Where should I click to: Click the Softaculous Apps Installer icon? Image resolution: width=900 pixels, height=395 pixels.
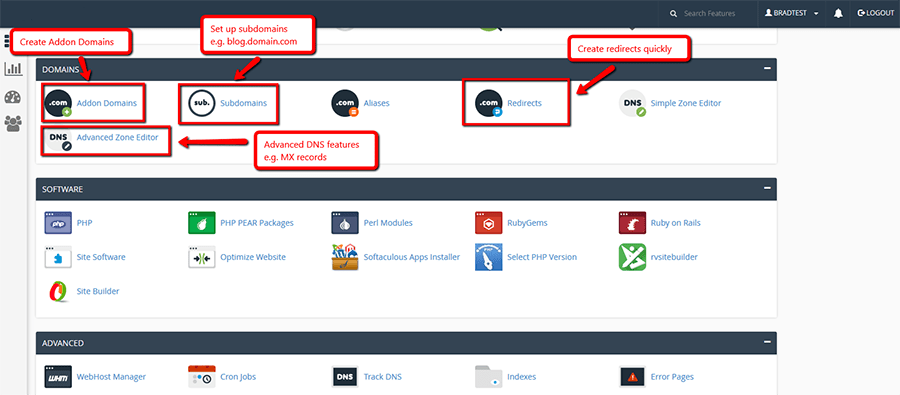pyautogui.click(x=345, y=257)
